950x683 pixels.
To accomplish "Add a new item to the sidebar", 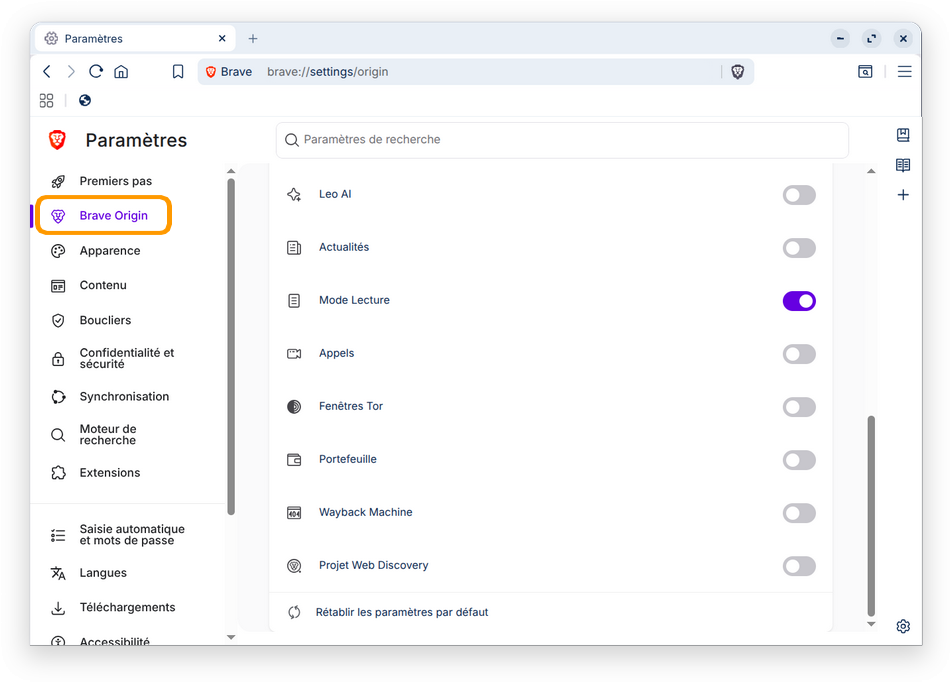I will point(903,195).
